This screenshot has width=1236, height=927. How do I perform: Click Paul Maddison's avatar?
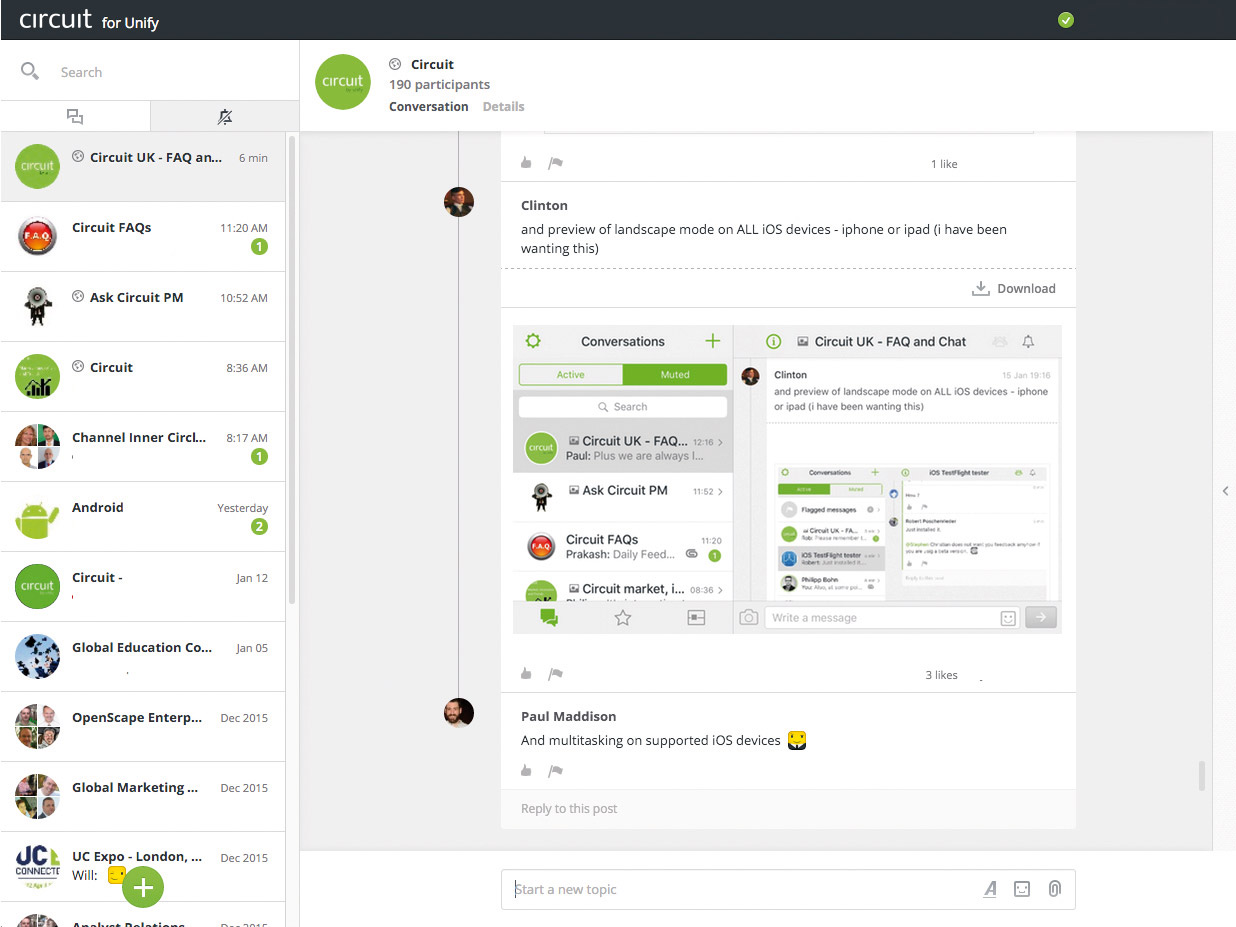(x=458, y=713)
